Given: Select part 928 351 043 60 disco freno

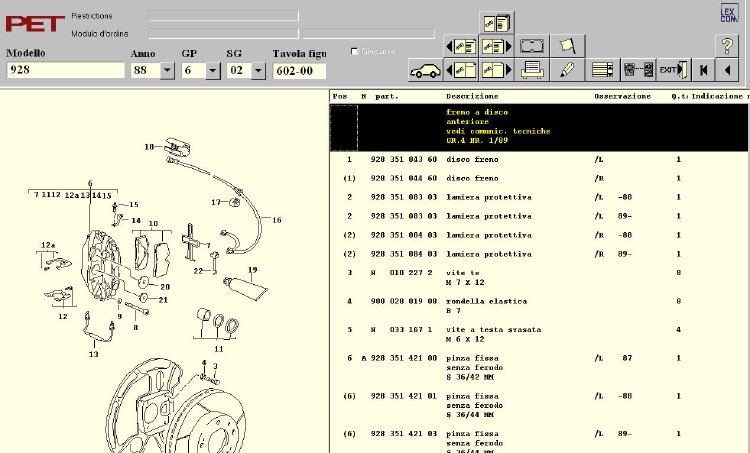Looking at the screenshot, I should [x=539, y=159].
